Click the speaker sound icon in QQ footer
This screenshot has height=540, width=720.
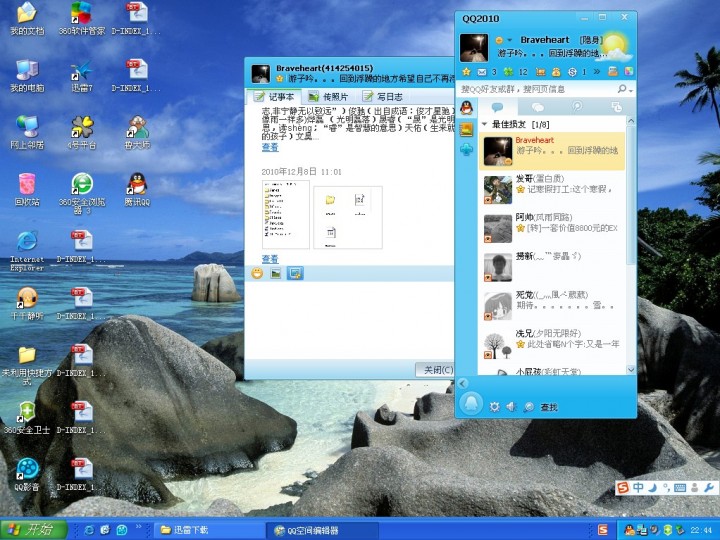[510, 407]
